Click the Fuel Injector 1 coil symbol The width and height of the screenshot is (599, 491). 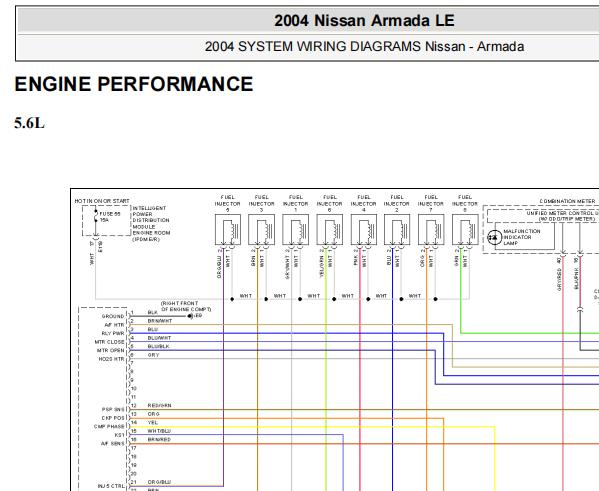[x=296, y=230]
